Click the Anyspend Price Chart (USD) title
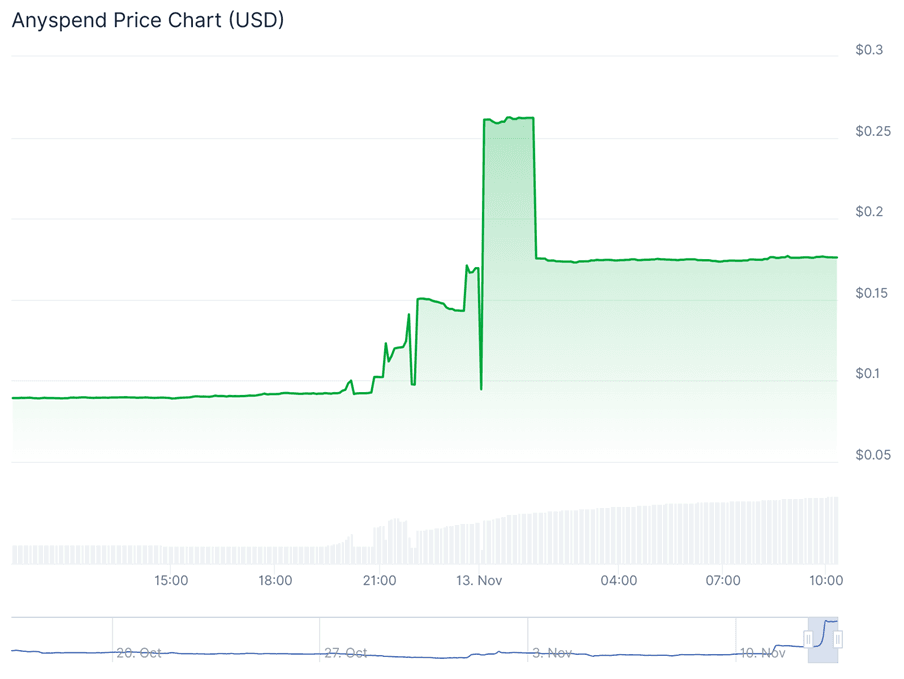This screenshot has height=679, width=904. click(148, 20)
